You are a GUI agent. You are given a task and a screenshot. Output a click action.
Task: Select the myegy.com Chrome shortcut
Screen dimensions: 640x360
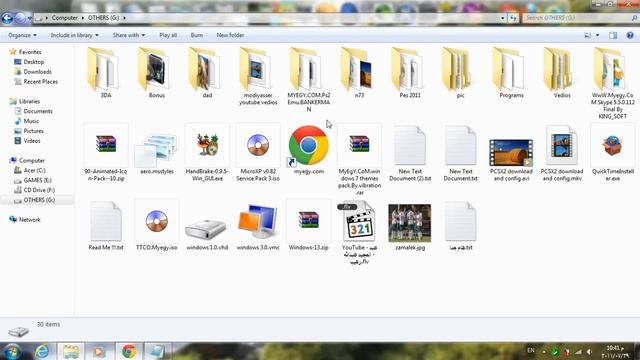point(309,149)
